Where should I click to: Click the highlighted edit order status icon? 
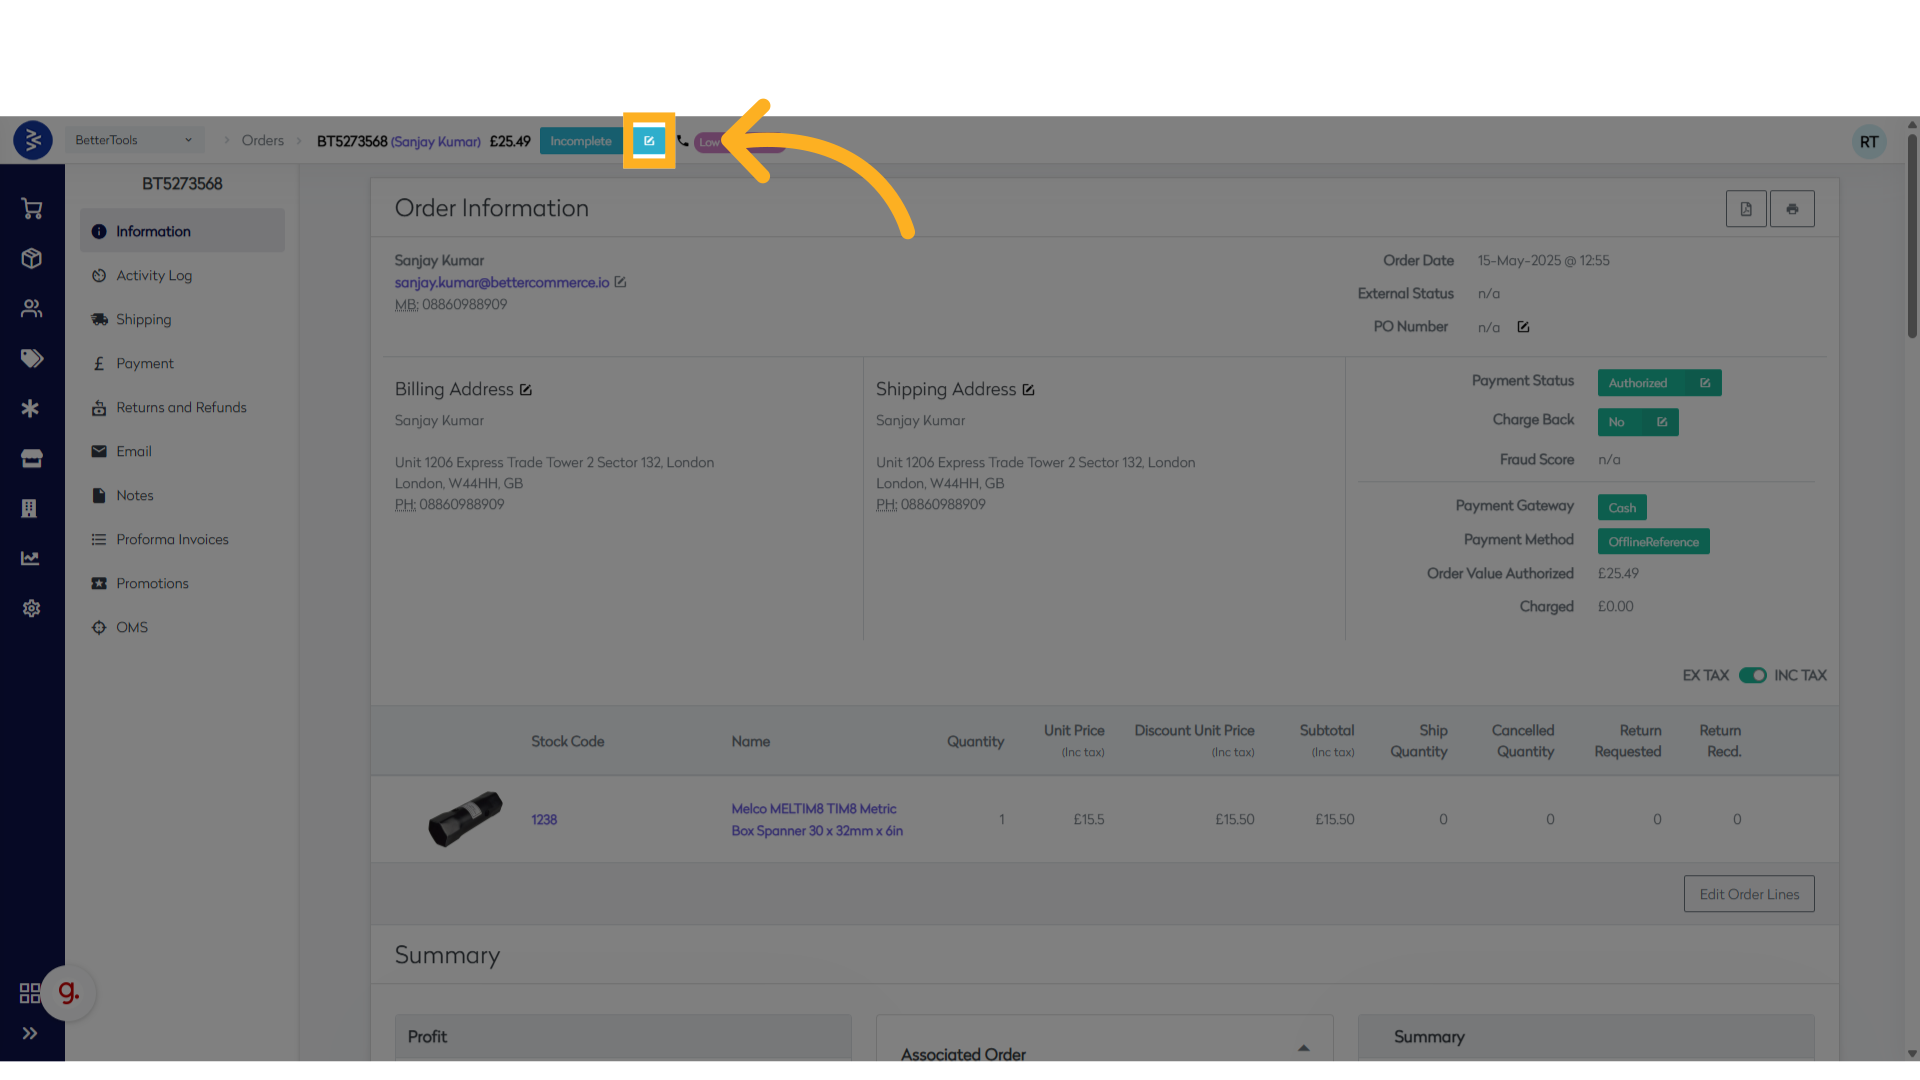pyautogui.click(x=649, y=141)
